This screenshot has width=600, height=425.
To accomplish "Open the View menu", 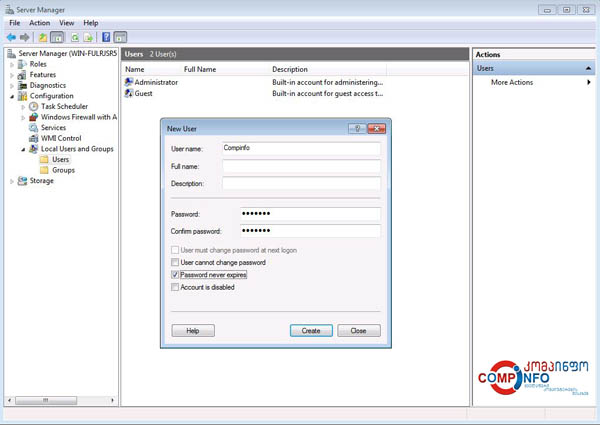I will (67, 23).
